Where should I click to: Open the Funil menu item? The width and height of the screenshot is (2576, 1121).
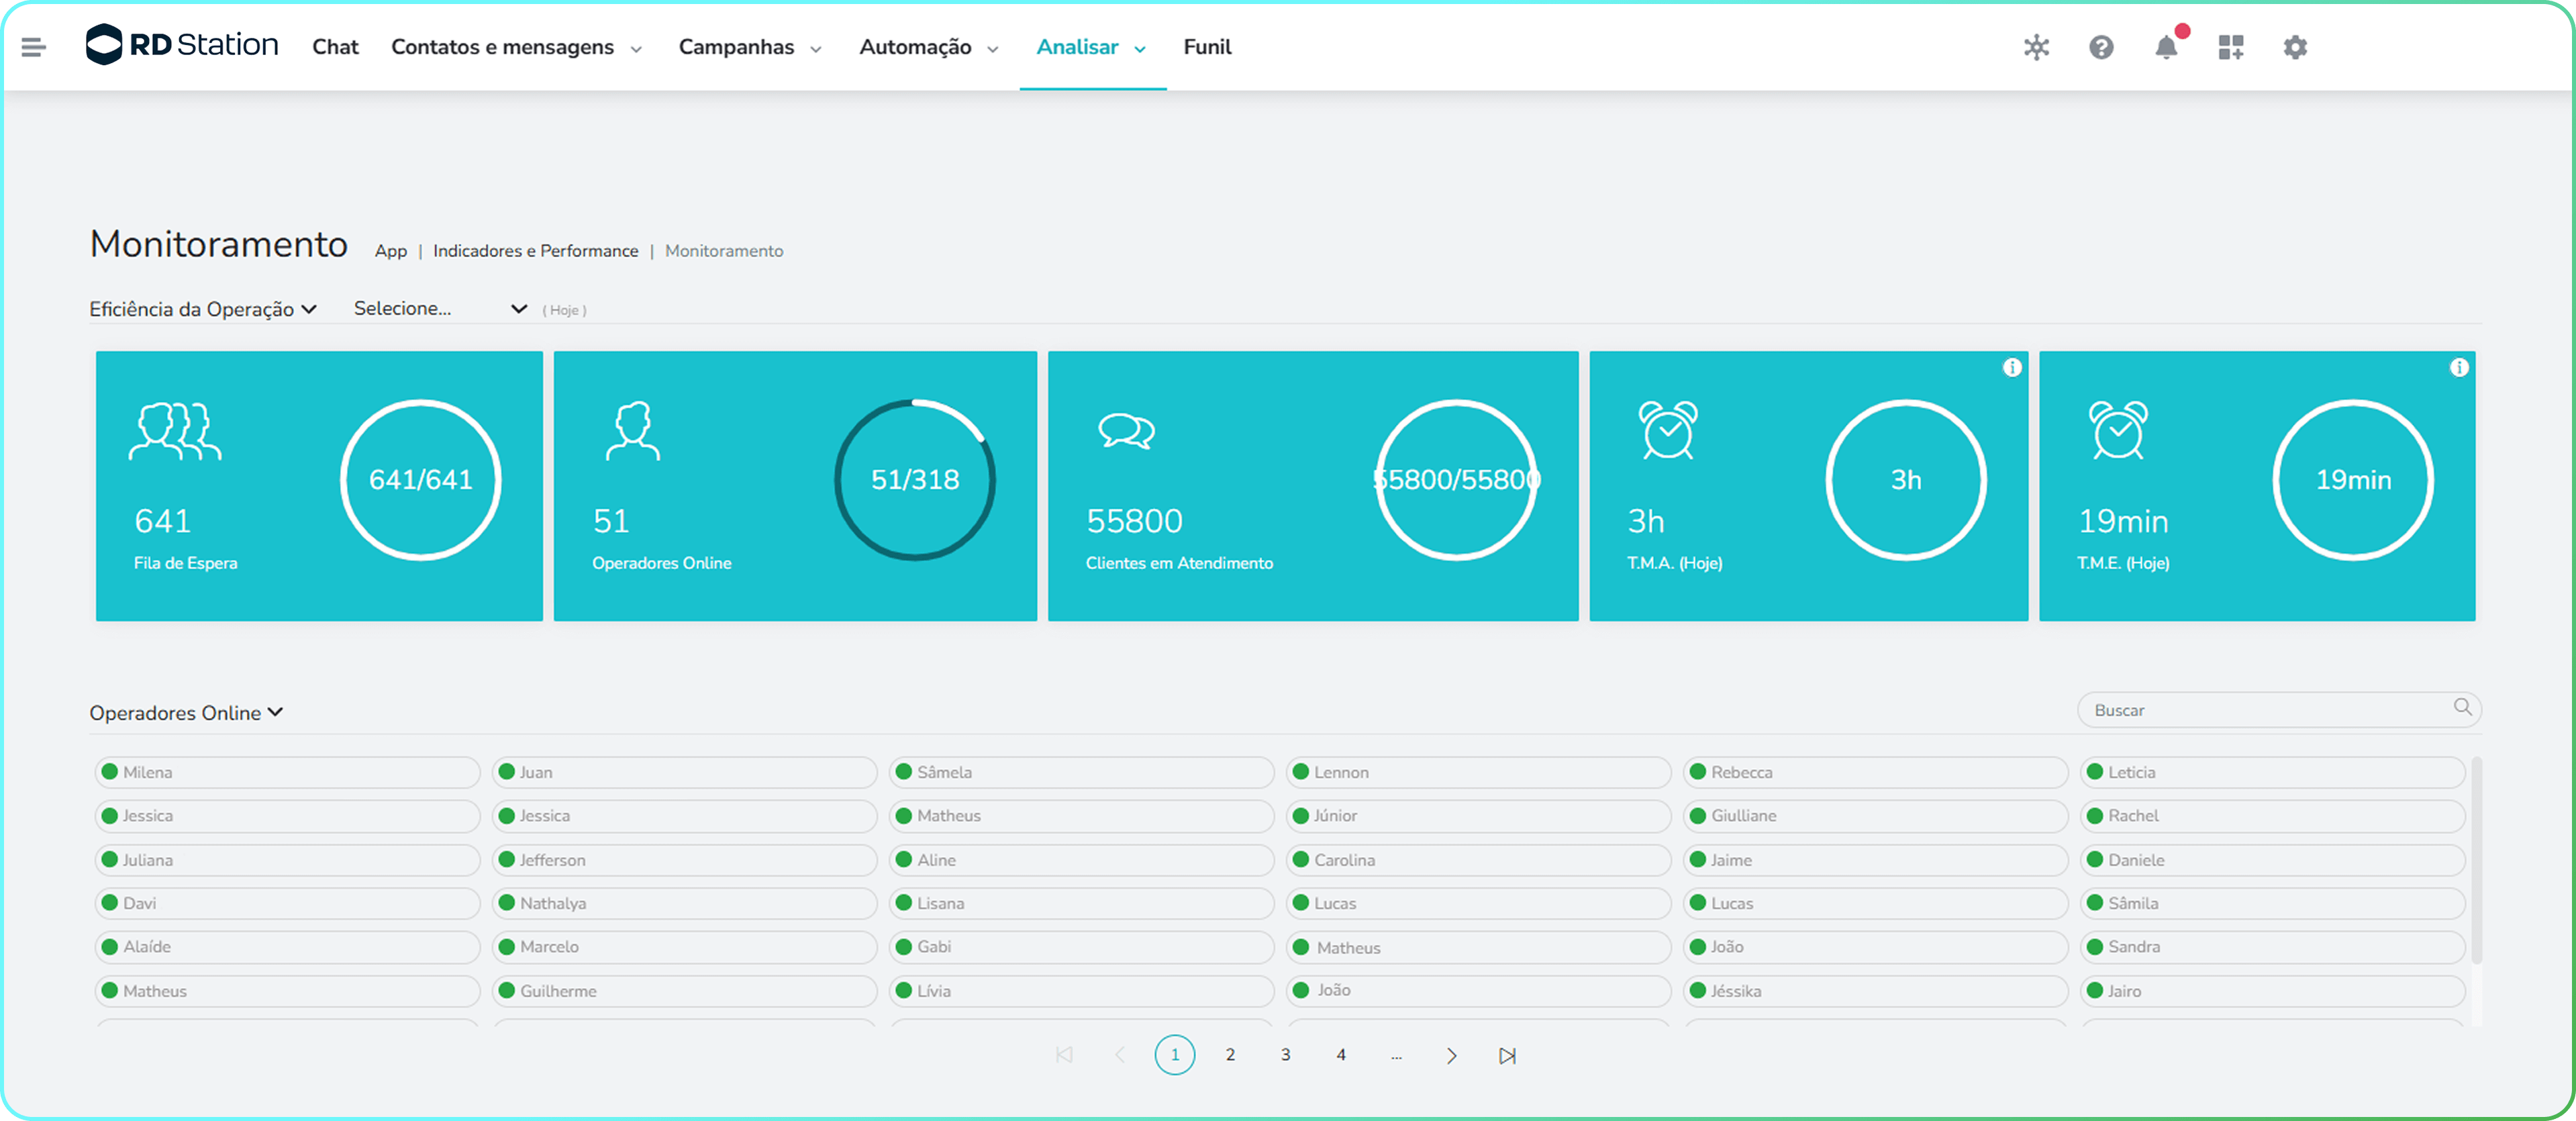(x=1207, y=47)
